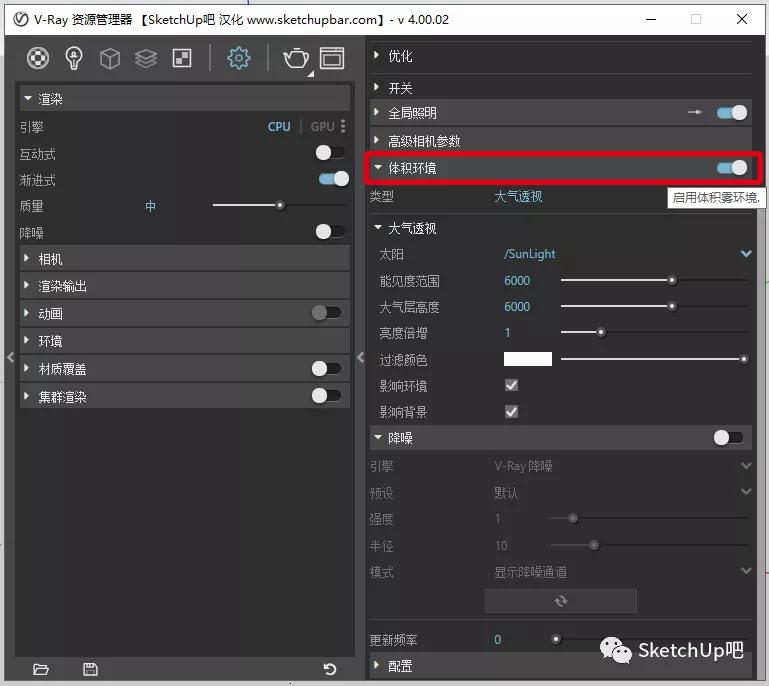
Task: Open the Lights lightbulb tab
Action: point(74,58)
